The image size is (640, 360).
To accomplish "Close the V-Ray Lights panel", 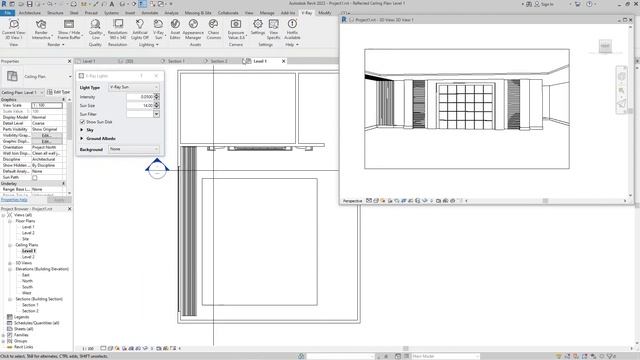I will pyautogui.click(x=156, y=76).
